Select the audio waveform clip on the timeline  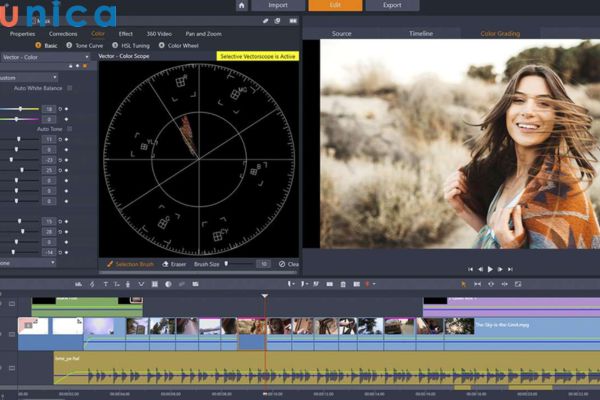tap(327, 368)
